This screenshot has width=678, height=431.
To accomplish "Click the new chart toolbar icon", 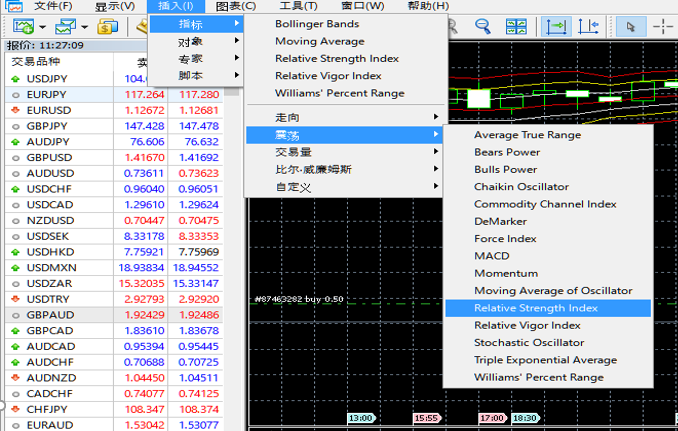I will coord(24,25).
